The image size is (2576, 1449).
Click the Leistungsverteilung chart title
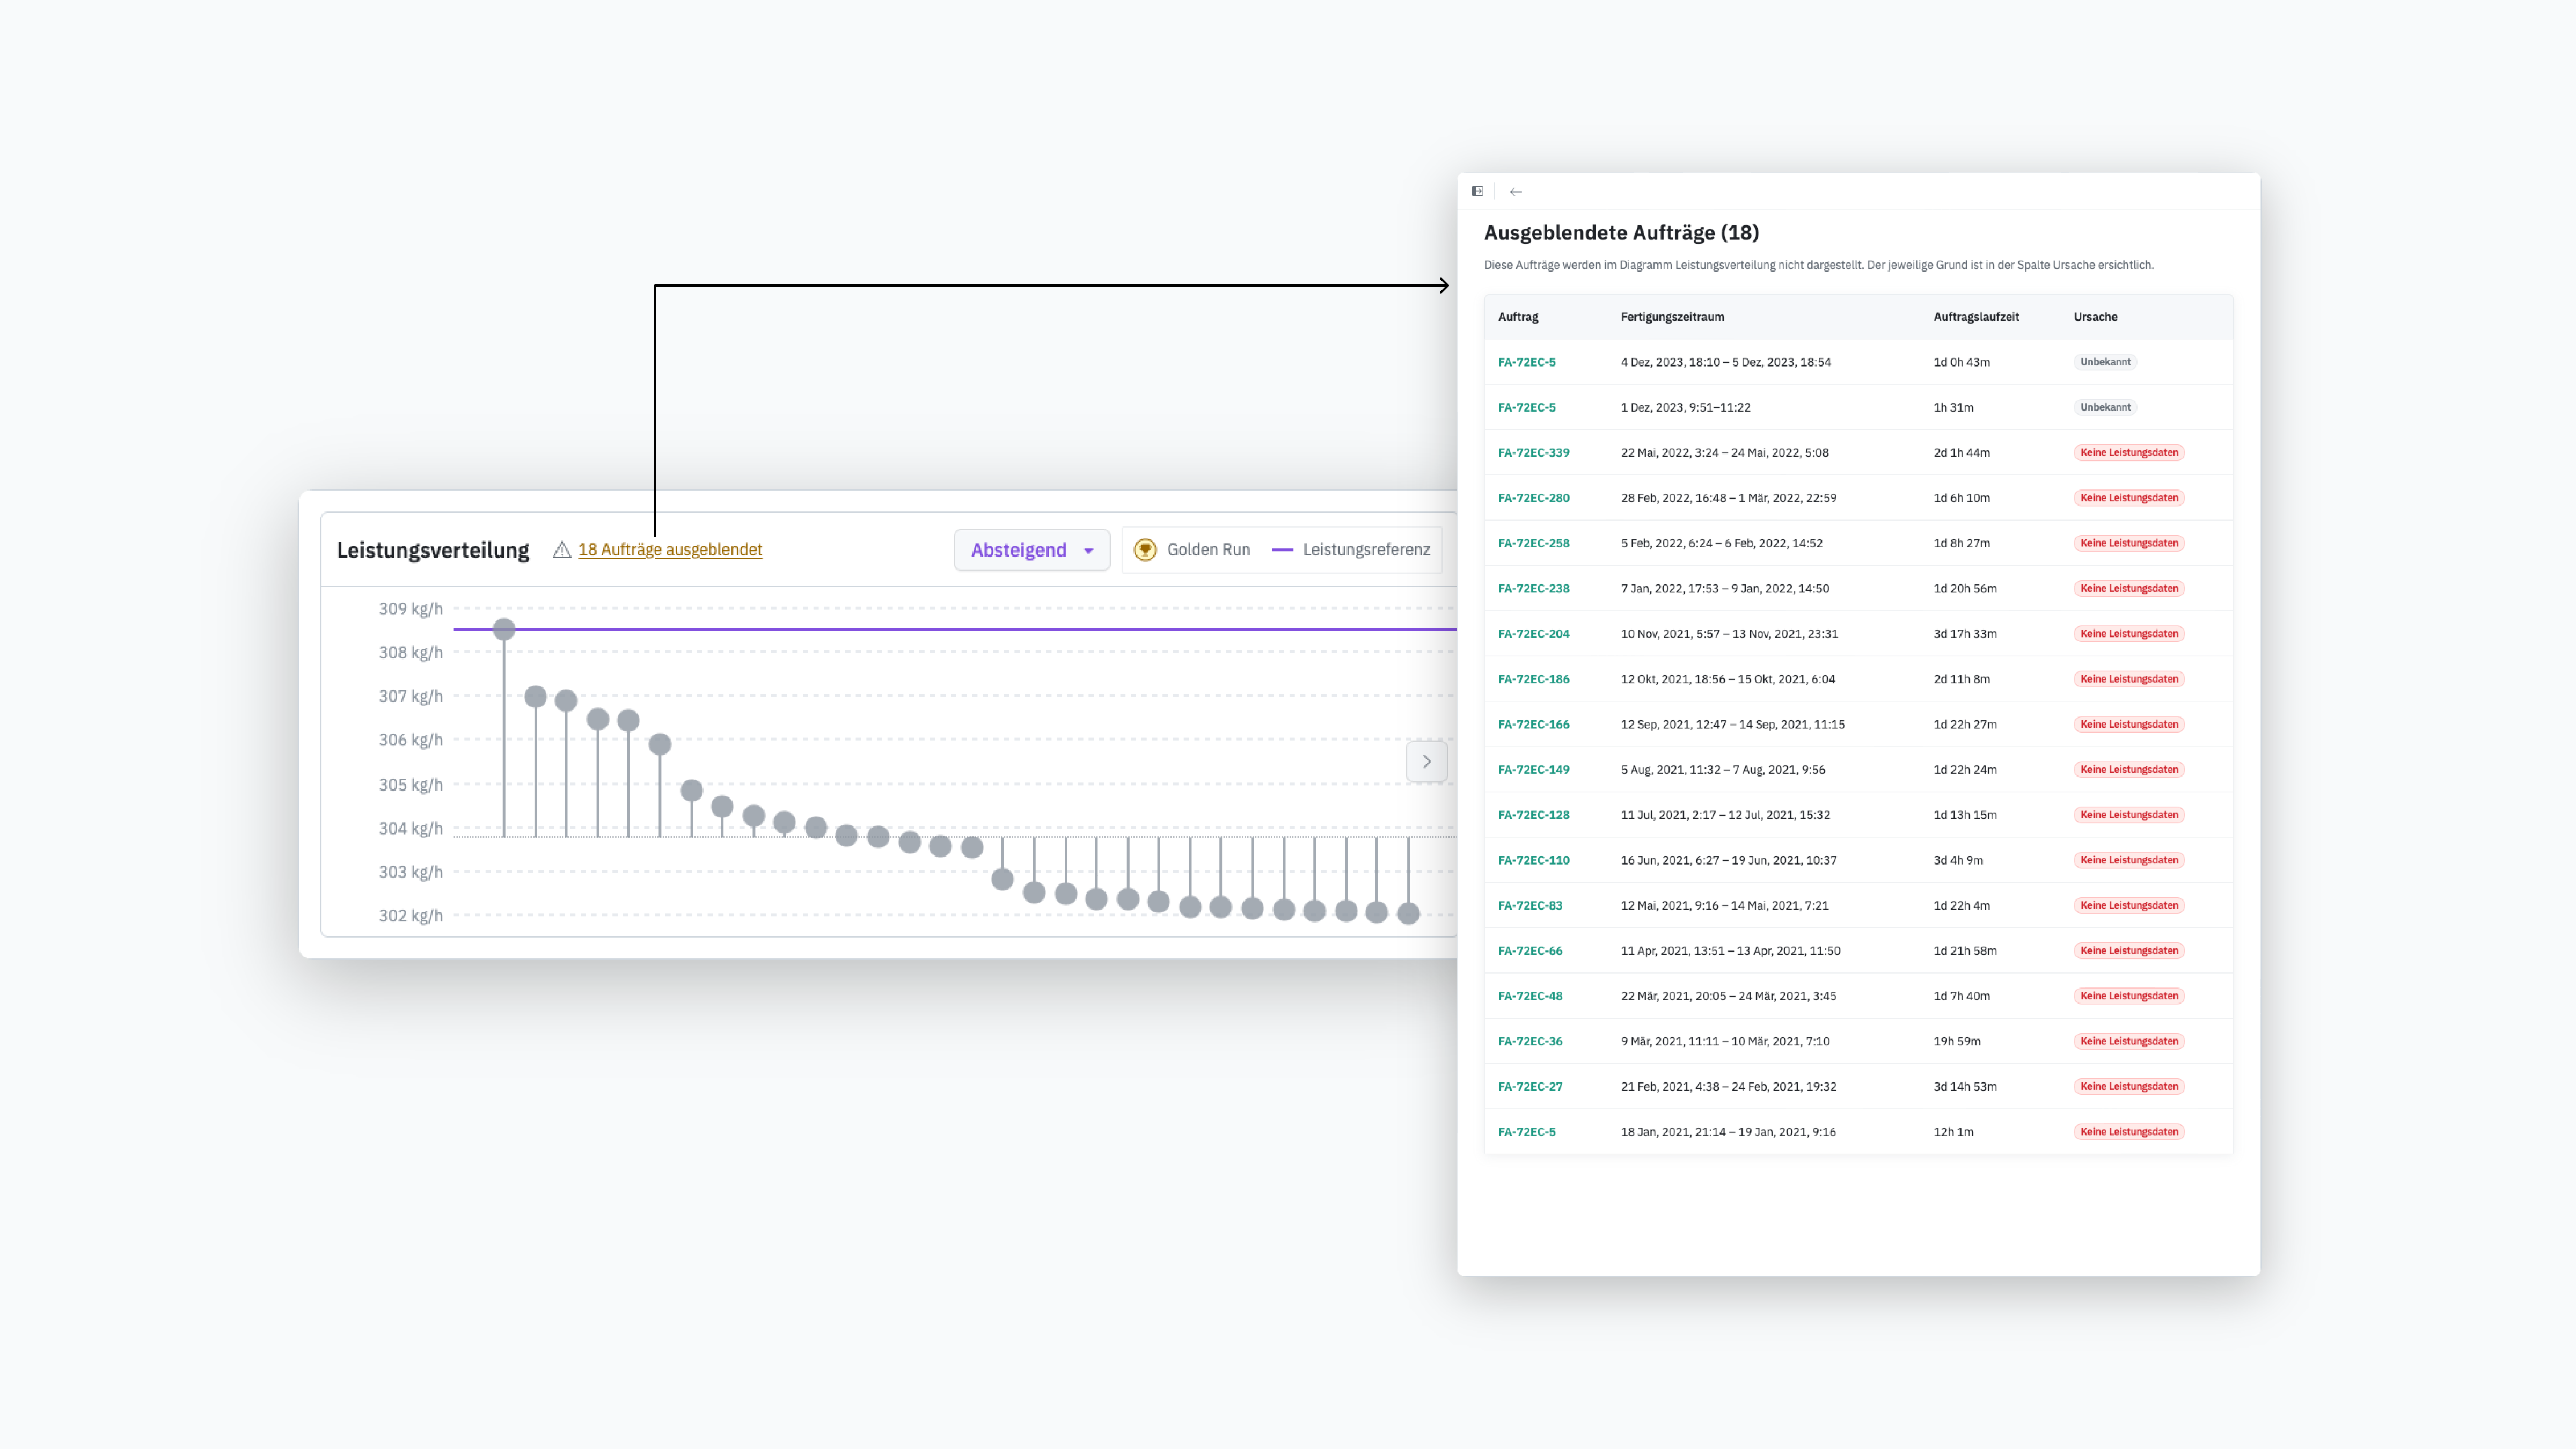[433, 550]
